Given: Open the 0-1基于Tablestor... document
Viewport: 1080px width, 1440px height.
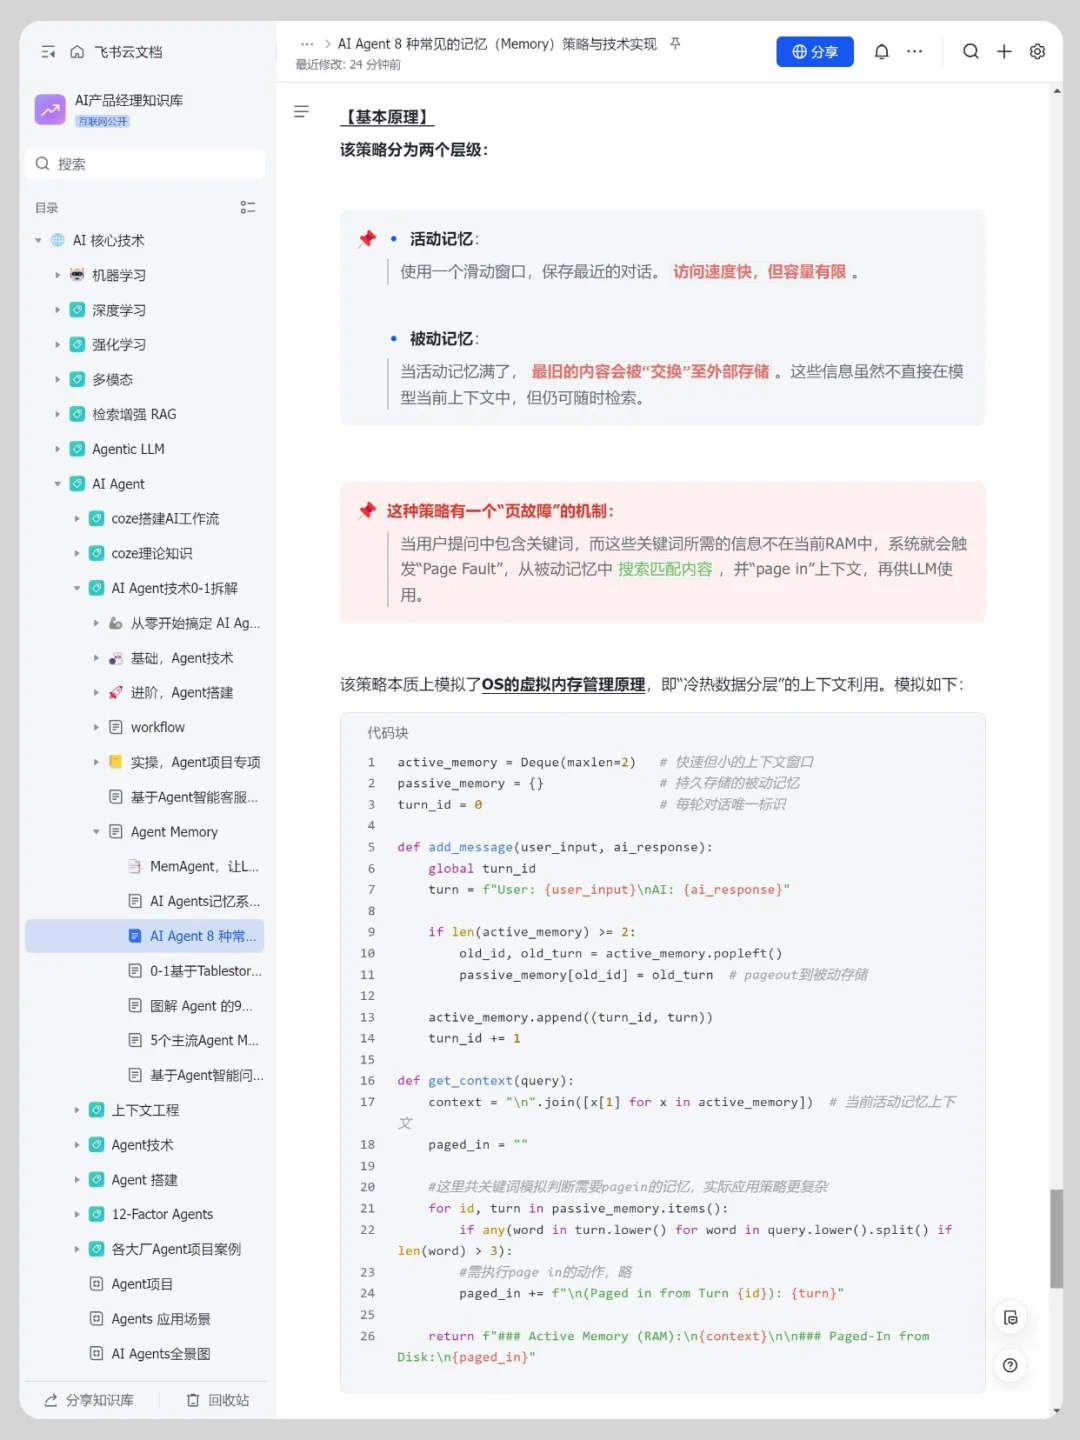Looking at the screenshot, I should pos(205,971).
